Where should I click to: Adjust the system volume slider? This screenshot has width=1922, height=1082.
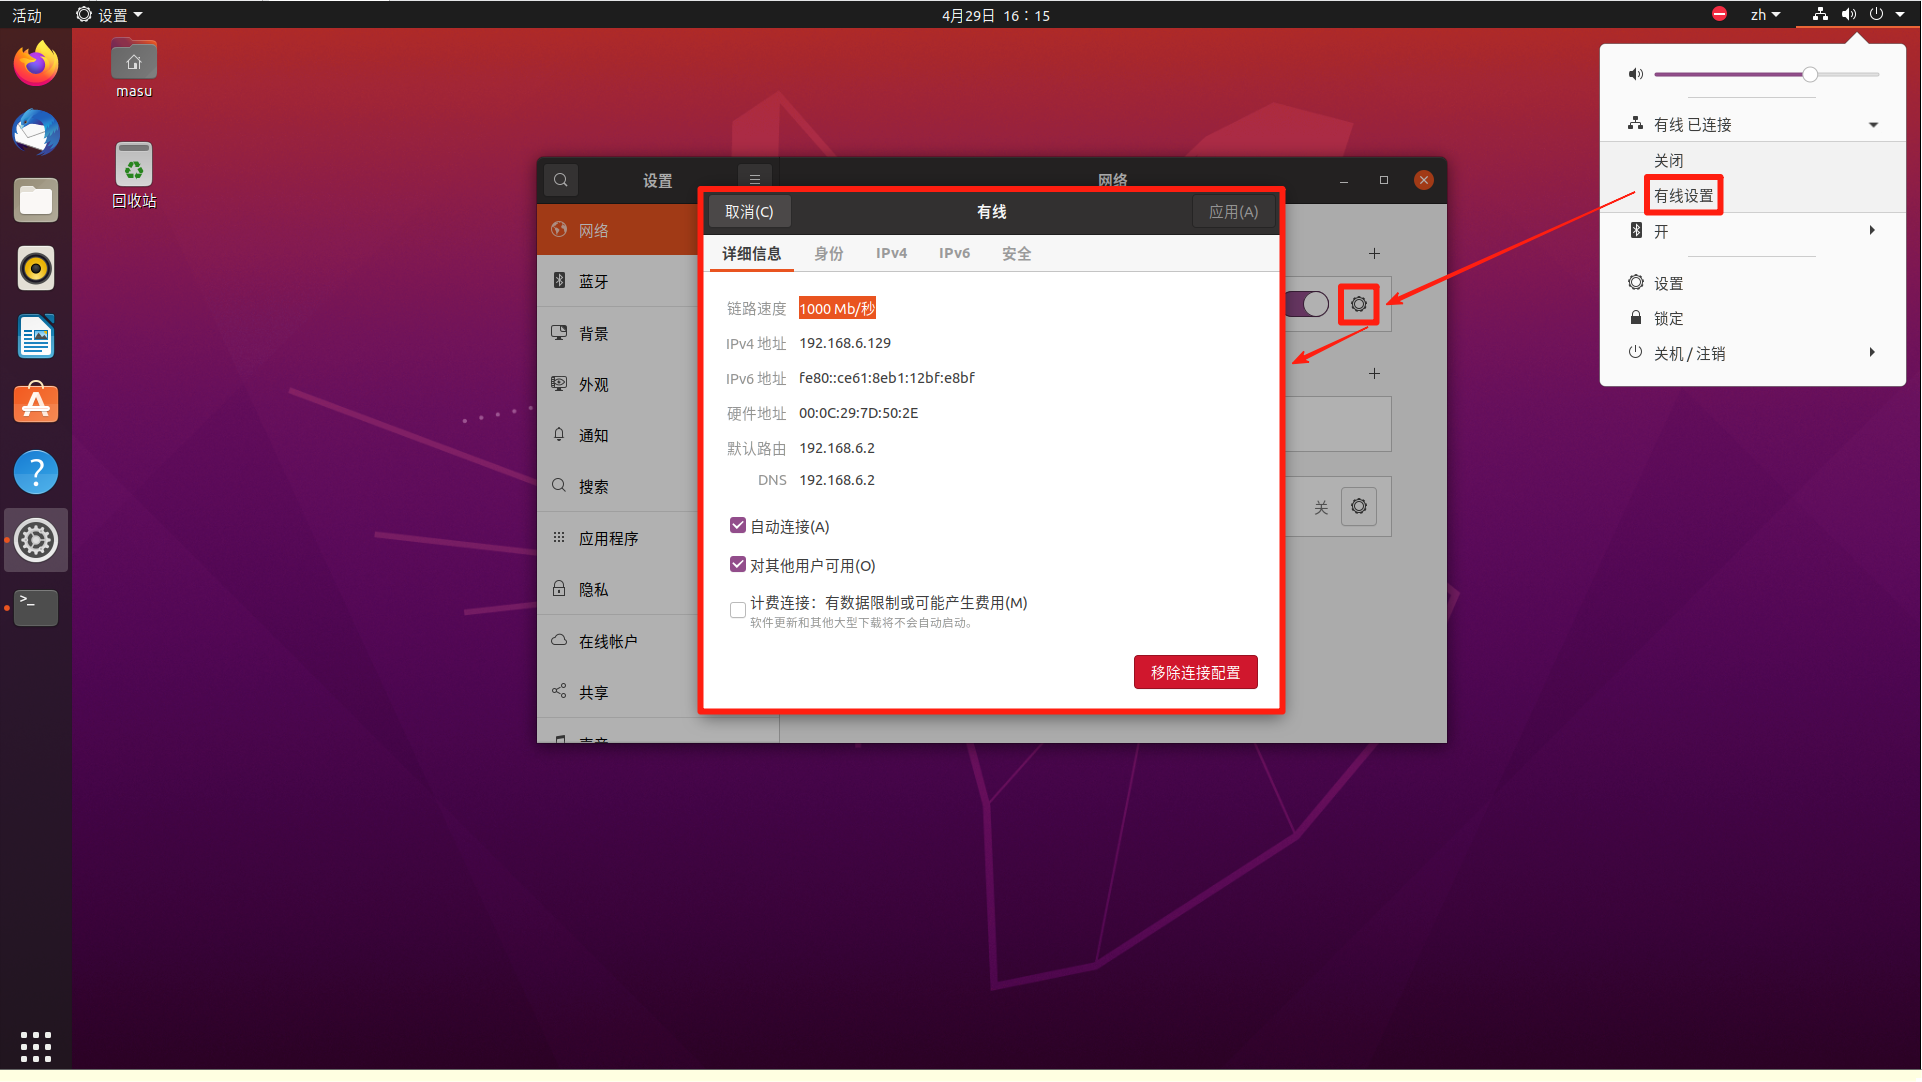(x=1809, y=74)
